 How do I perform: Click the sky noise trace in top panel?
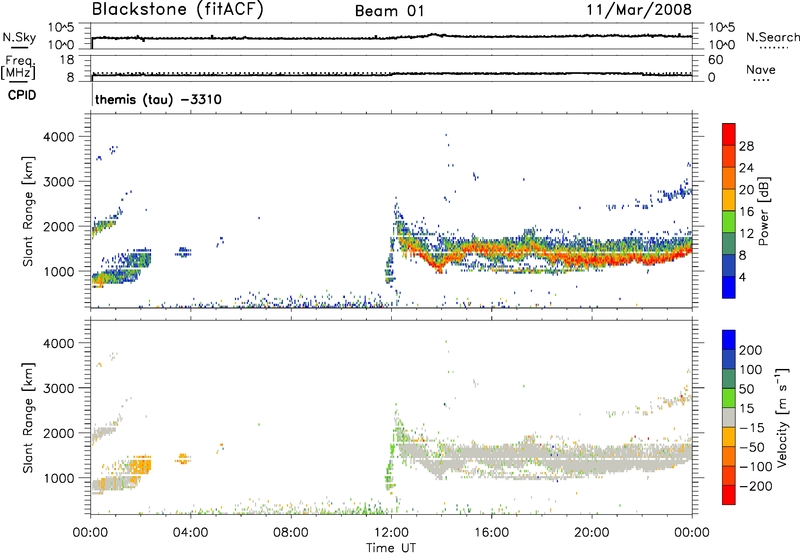391,37
